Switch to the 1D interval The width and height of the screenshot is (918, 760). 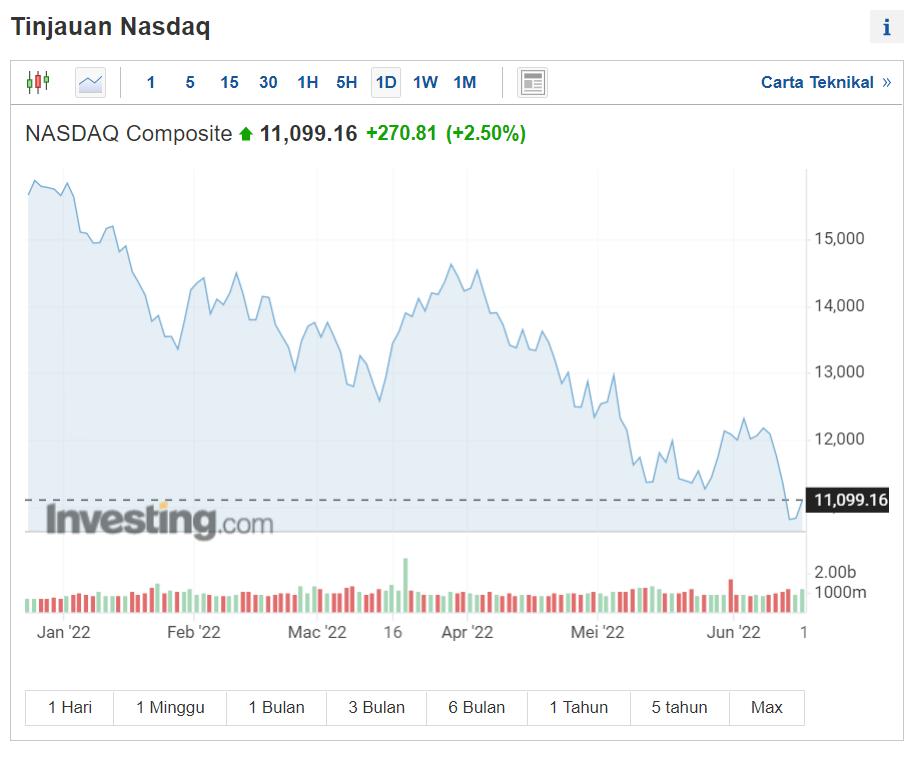pos(386,82)
